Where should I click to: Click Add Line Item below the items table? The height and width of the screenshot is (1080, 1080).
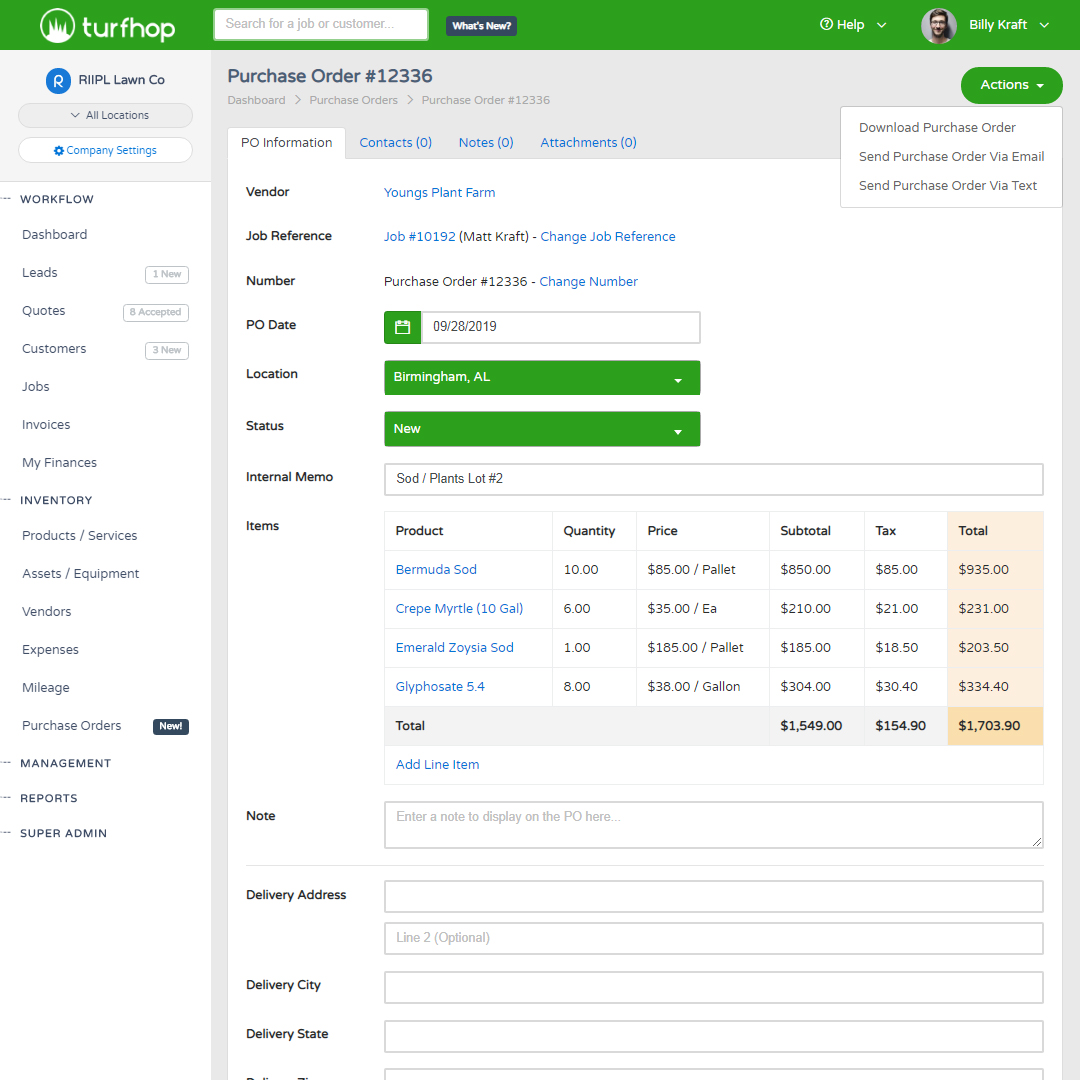(437, 764)
